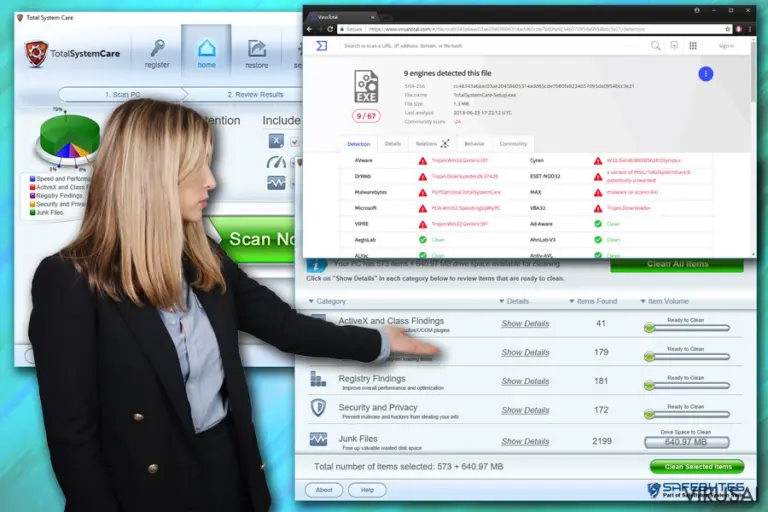Show Details for ActiveX and Class Findings

[x=525, y=323]
